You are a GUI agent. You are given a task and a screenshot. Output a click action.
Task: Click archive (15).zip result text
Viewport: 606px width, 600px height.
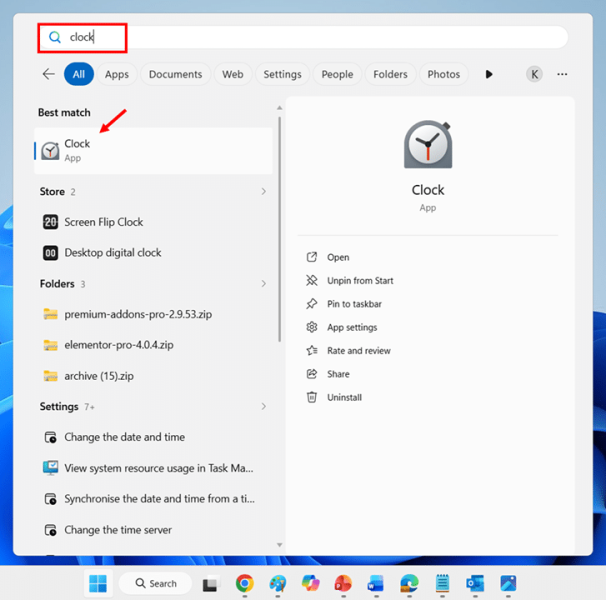(x=99, y=376)
